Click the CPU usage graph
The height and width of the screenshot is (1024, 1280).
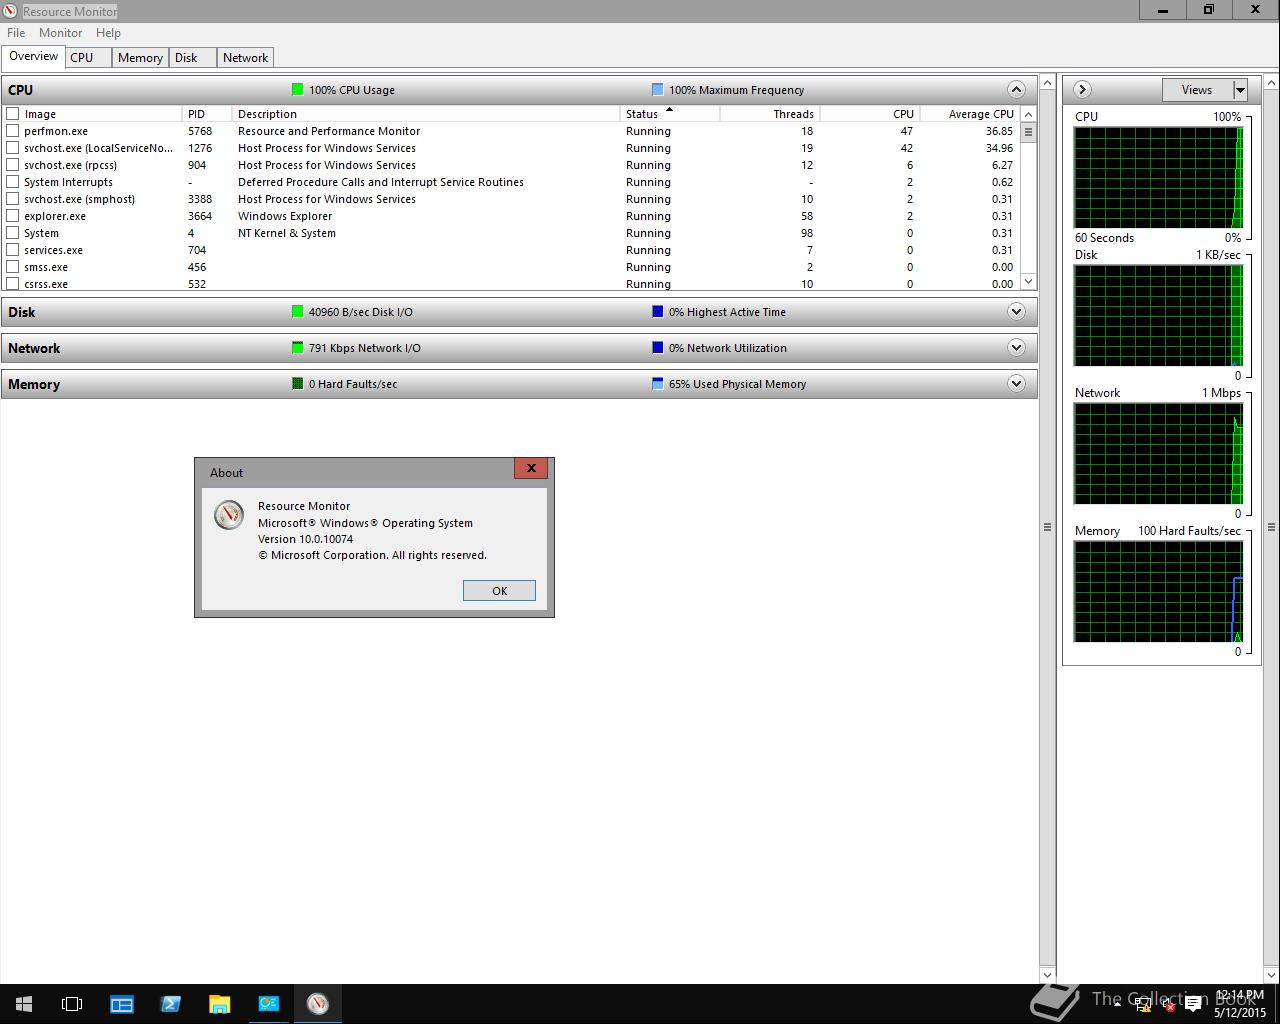[1159, 177]
